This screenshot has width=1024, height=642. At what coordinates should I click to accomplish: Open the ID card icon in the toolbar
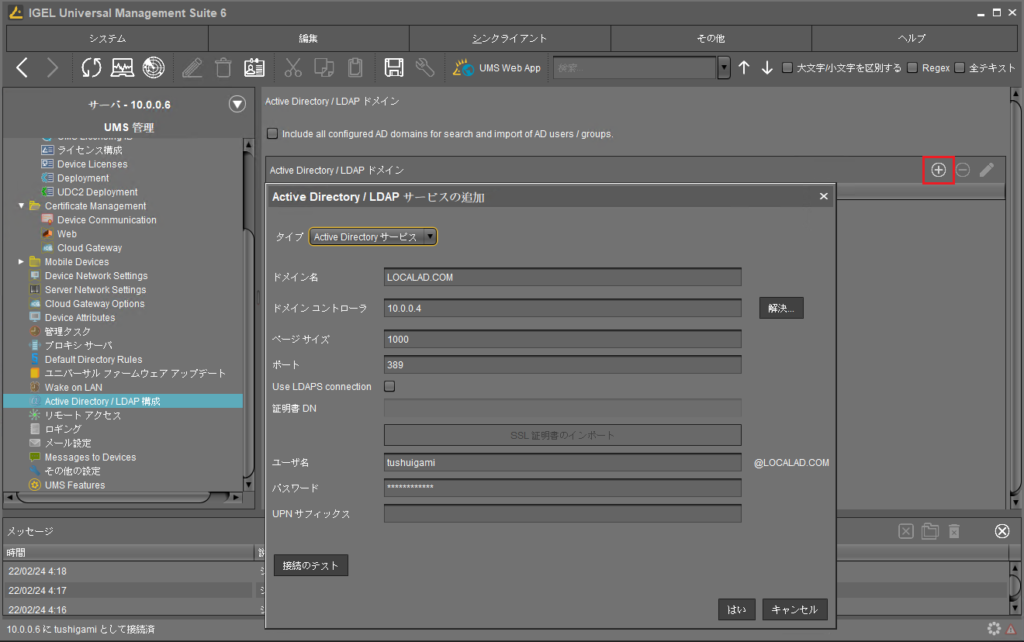[x=254, y=67]
